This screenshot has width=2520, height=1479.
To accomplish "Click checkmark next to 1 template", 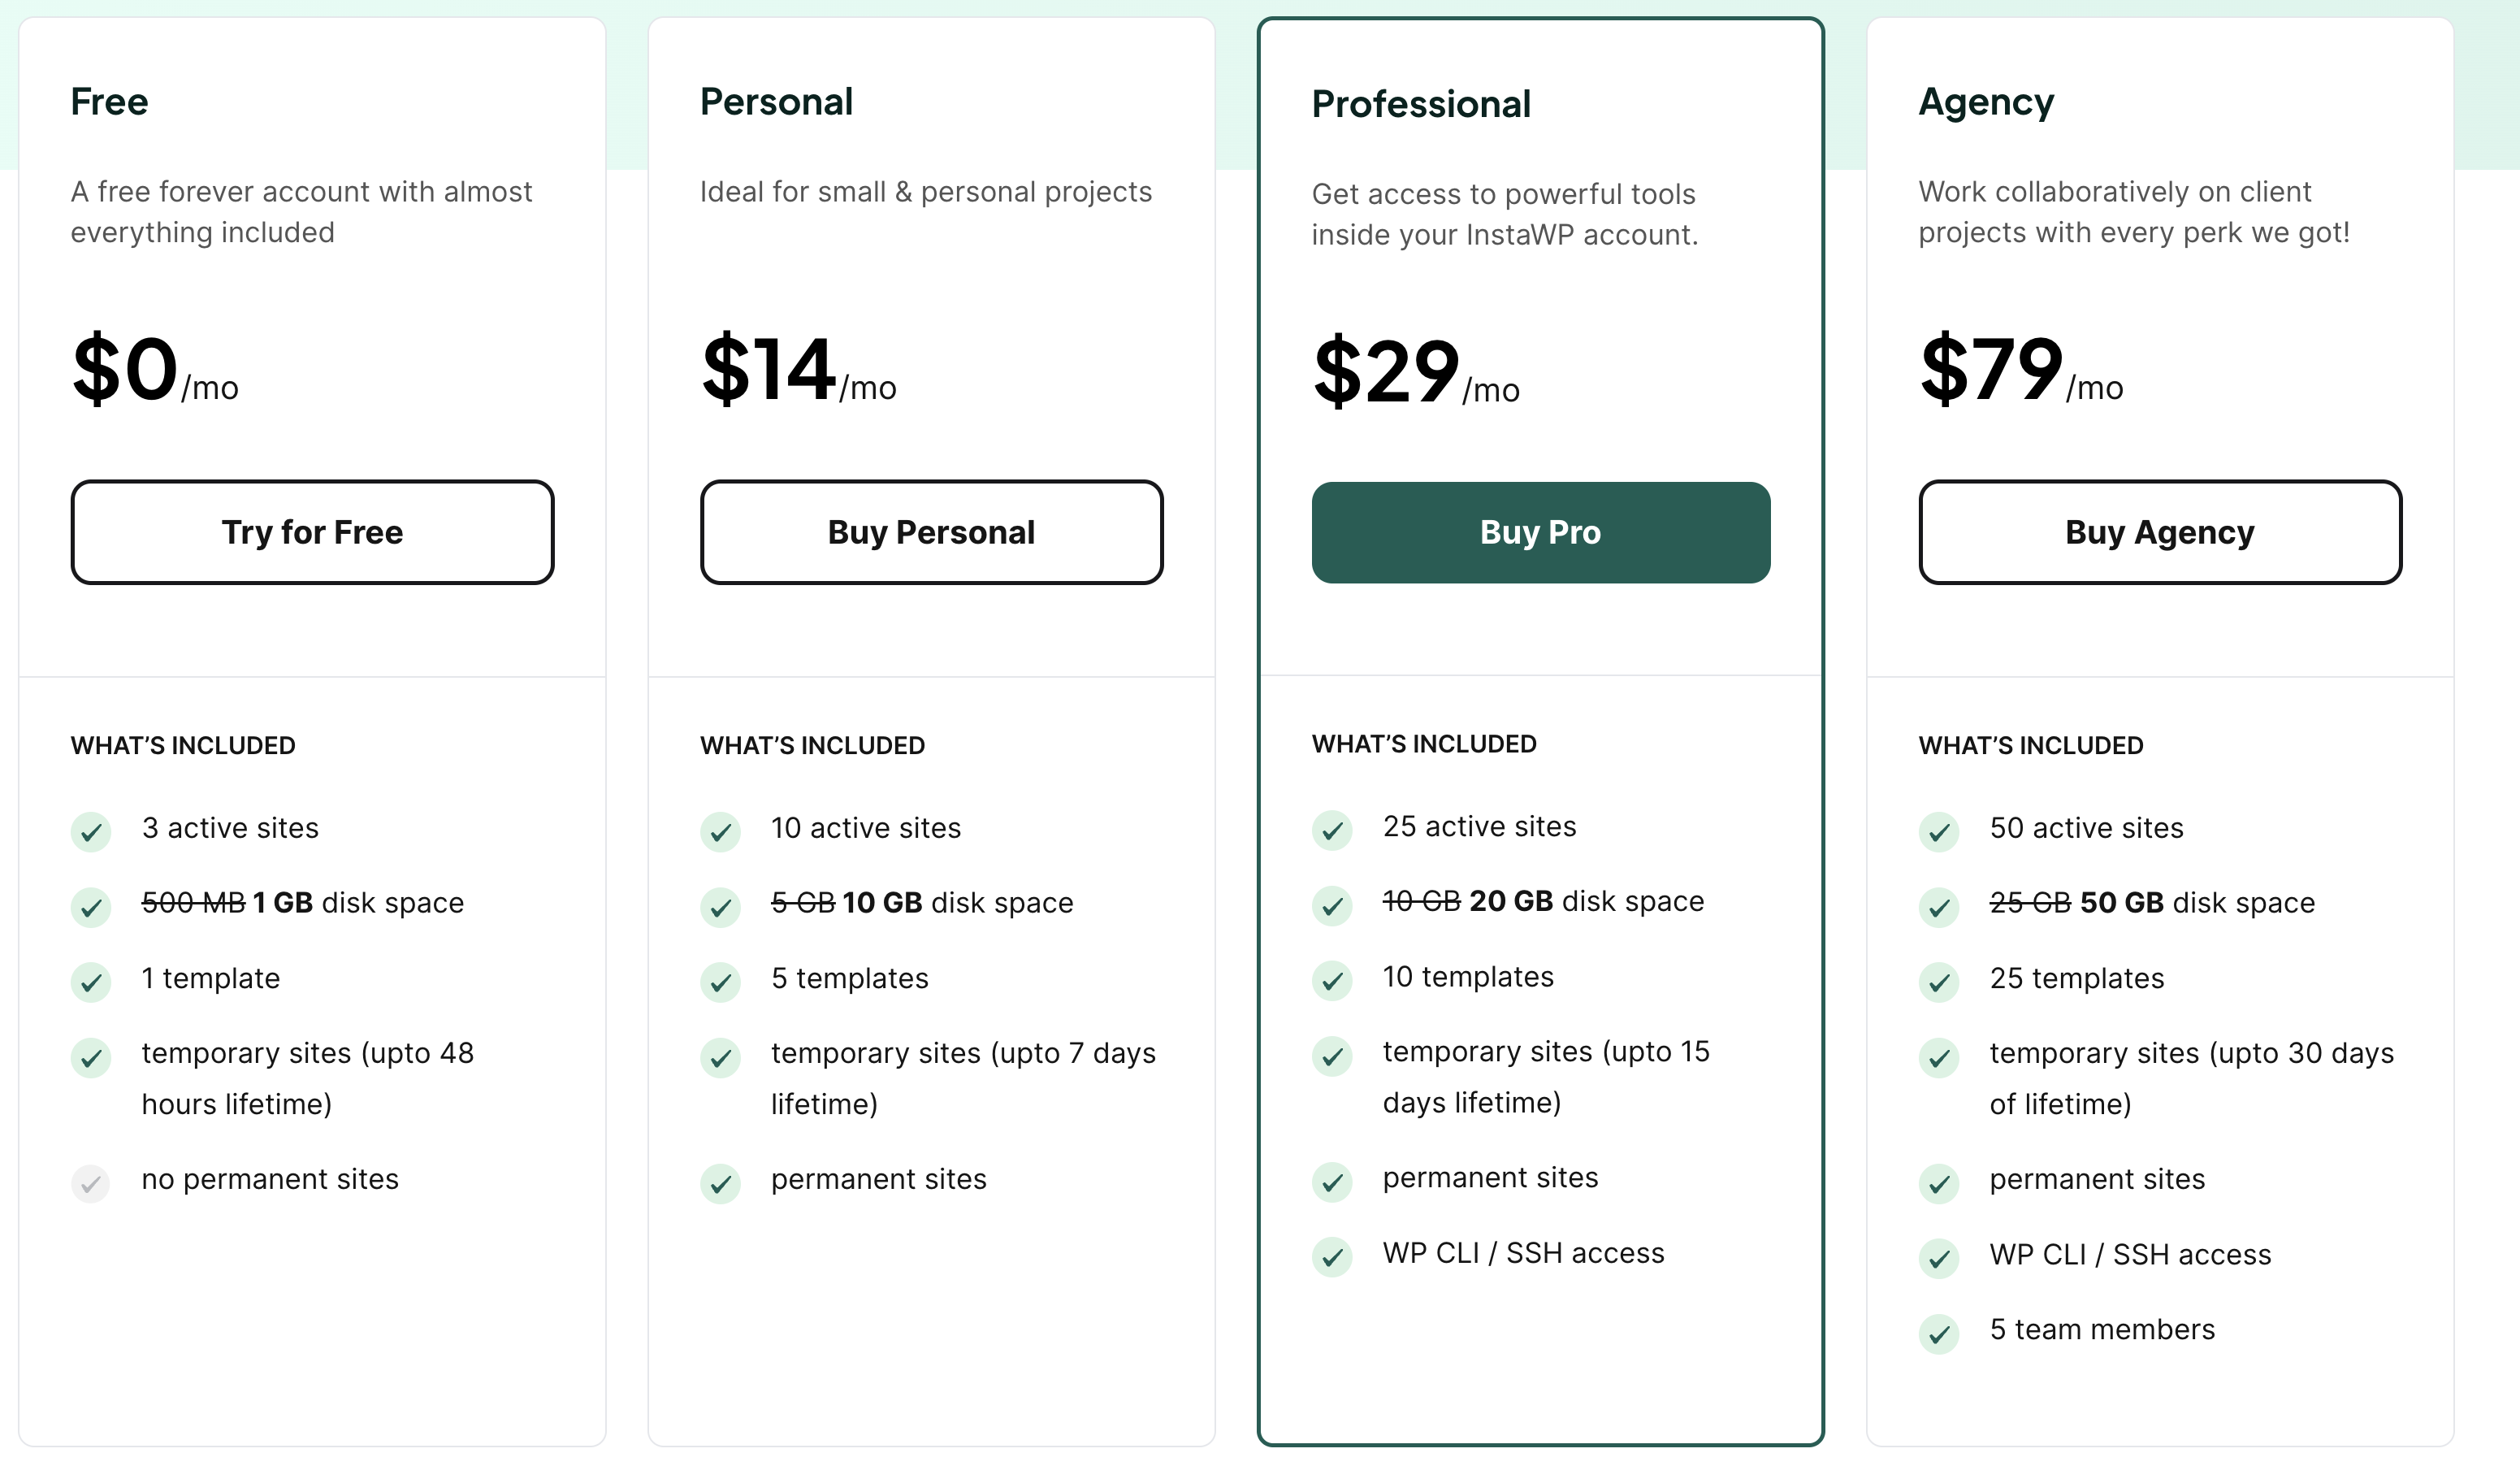I will (91, 982).
